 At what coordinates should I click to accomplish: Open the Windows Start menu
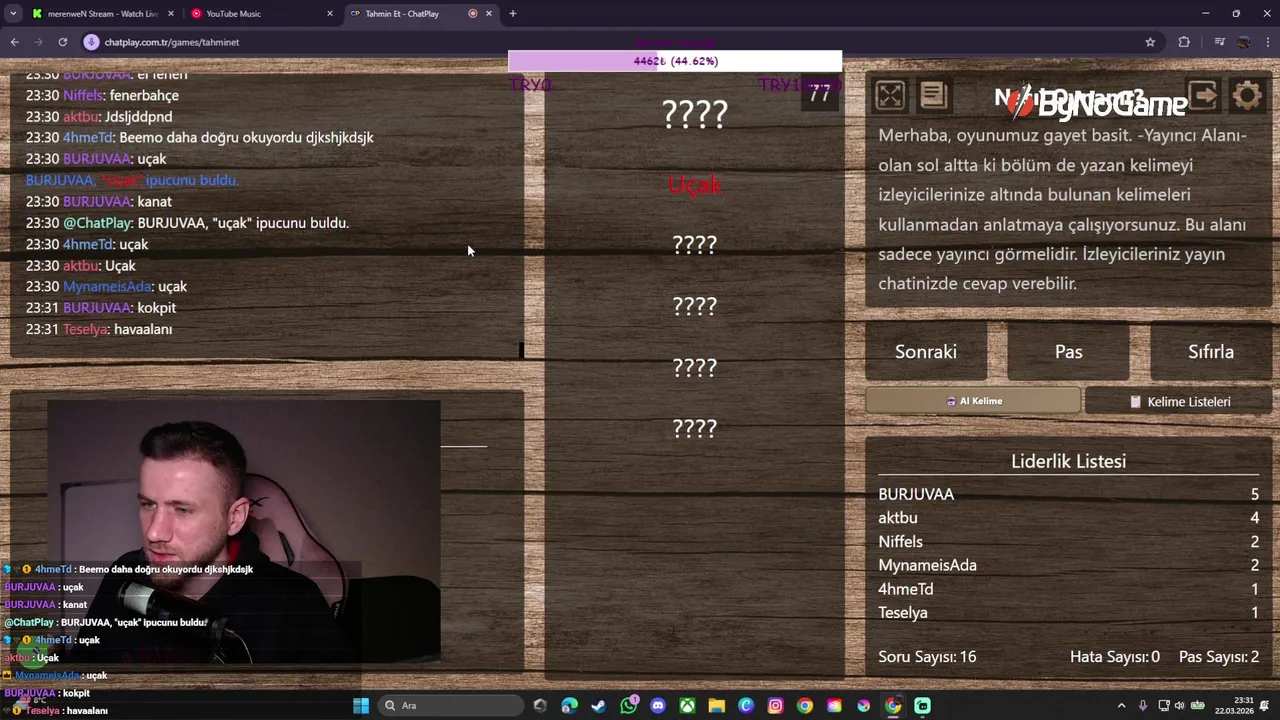361,706
